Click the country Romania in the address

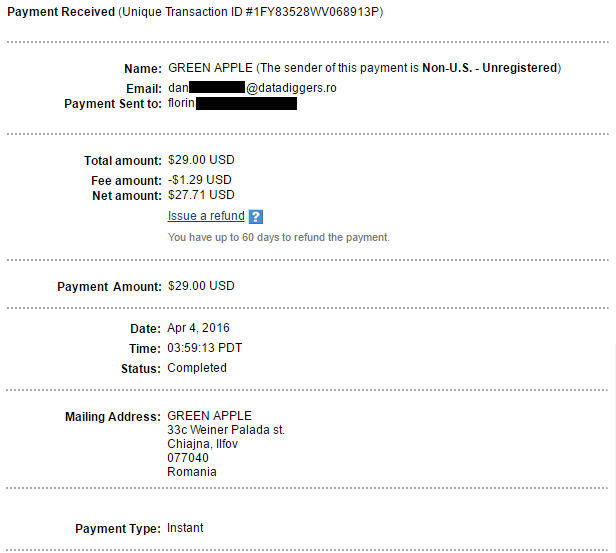point(191,472)
